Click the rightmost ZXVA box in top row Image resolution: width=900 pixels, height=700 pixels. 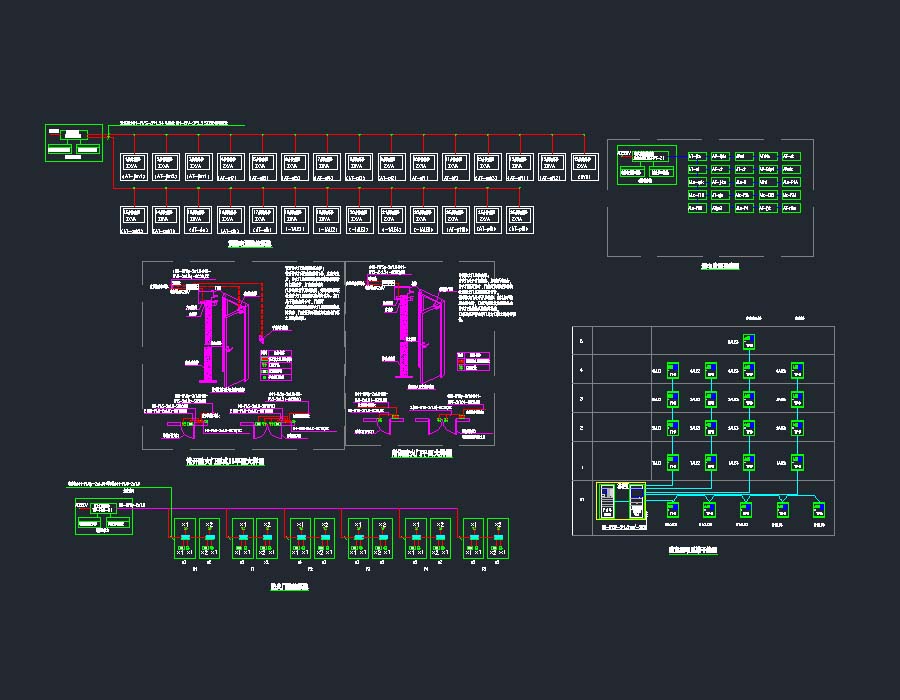(584, 166)
